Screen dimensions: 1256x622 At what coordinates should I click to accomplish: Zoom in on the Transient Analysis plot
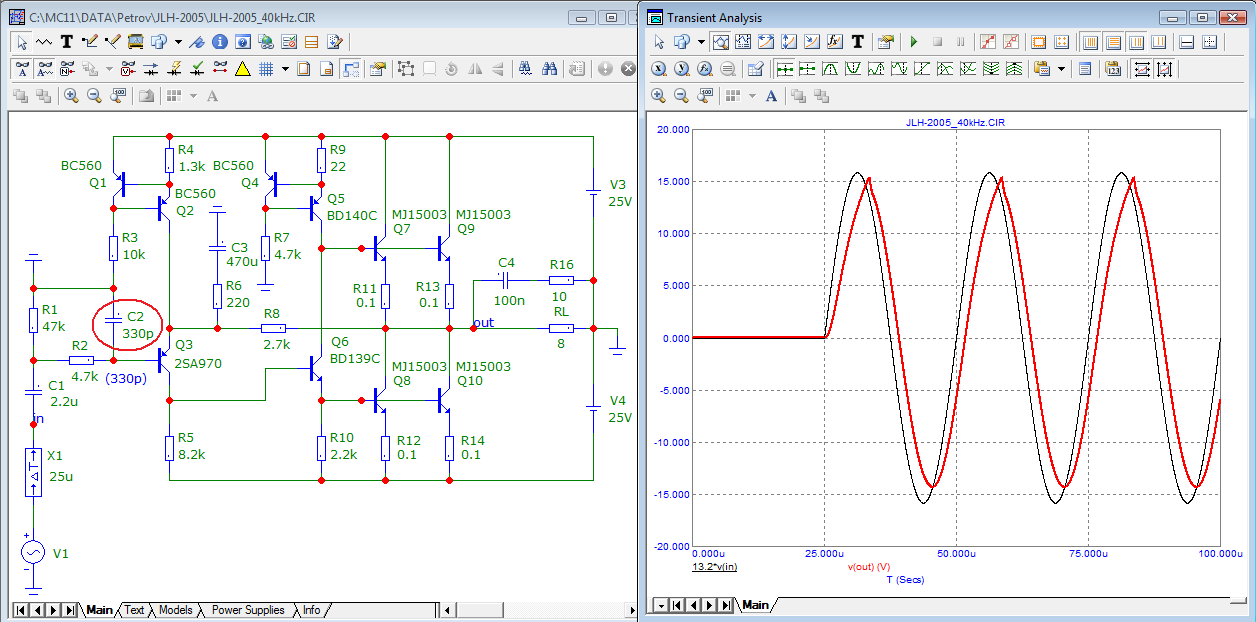658,96
